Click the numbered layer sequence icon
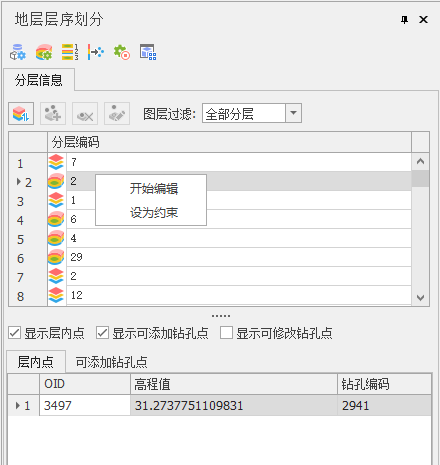Image resolution: width=440 pixels, height=465 pixels. tap(70, 52)
